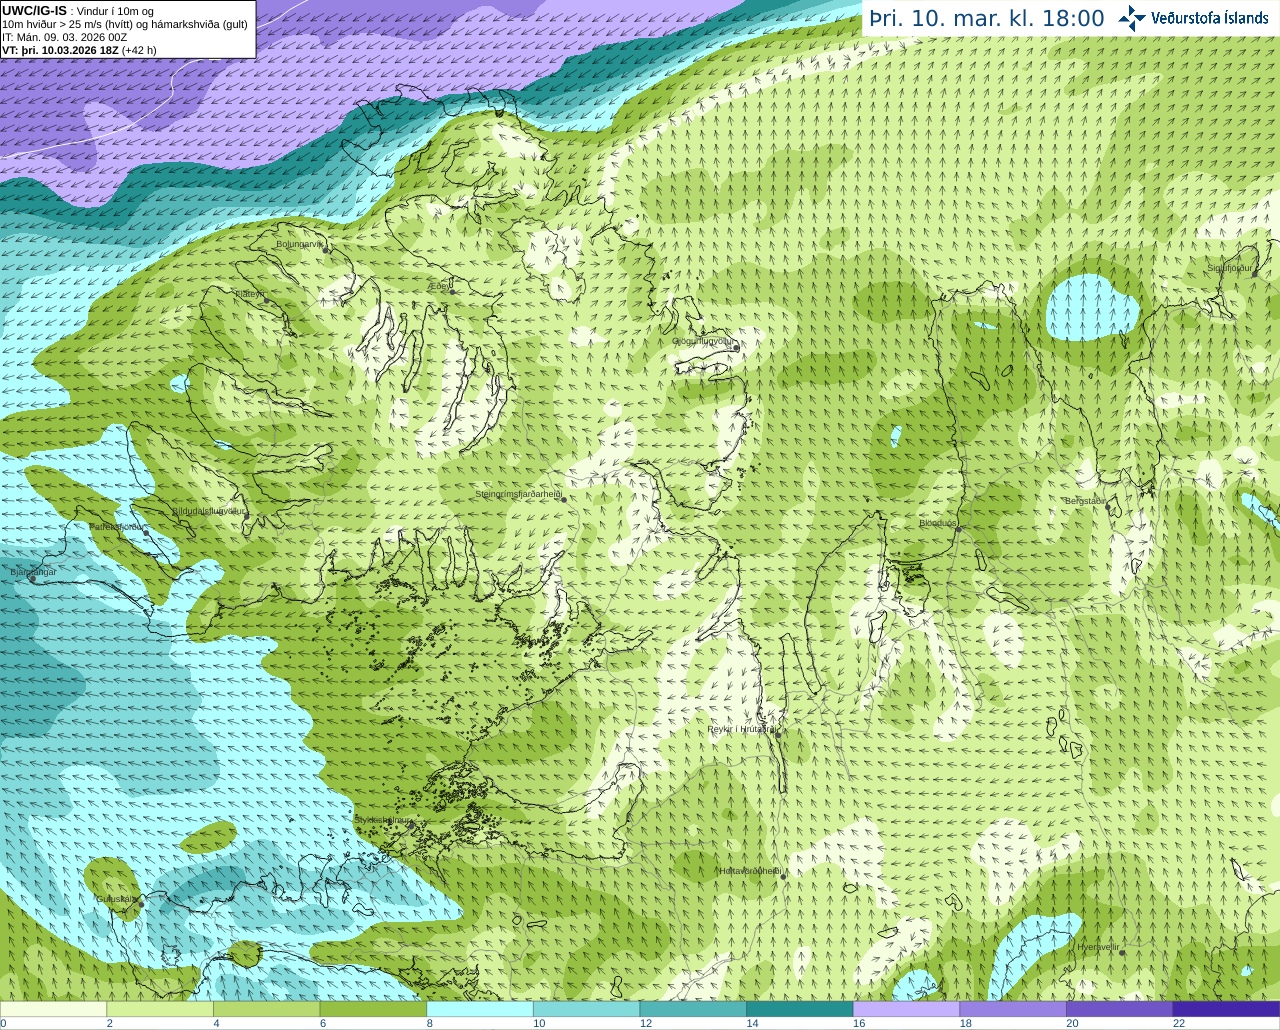Pick the 0–2 m/s pale yellow legend swatch
Image resolution: width=1280 pixels, height=1030 pixels.
53,1009
